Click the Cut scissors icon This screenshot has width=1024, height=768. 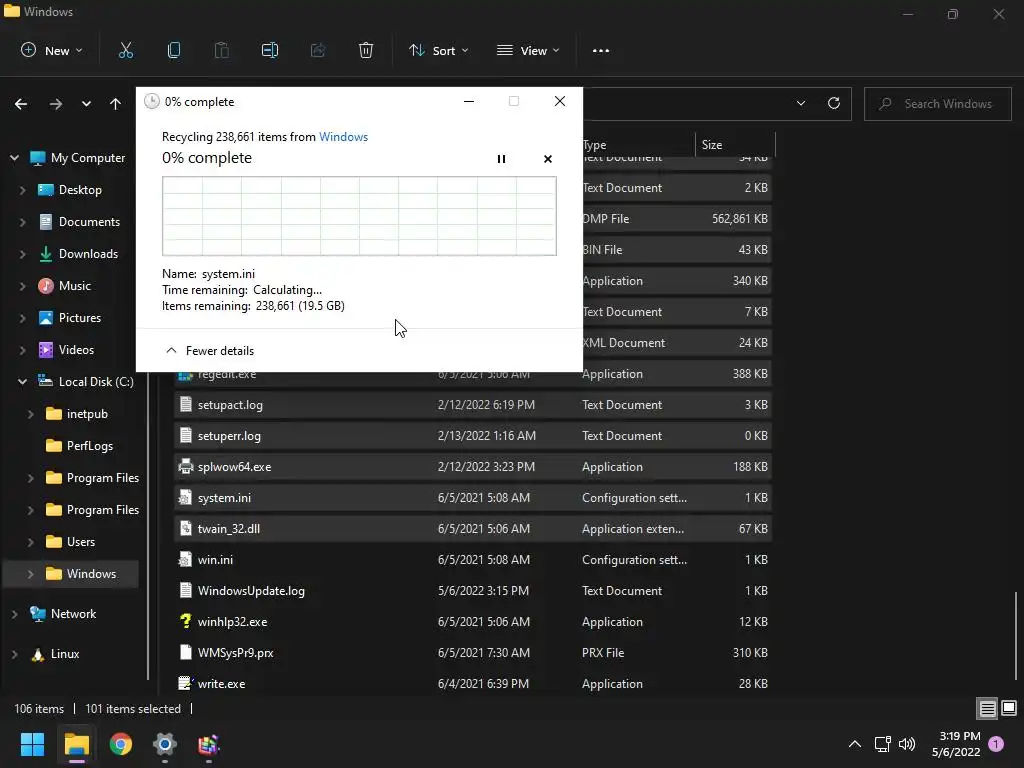[x=125, y=50]
